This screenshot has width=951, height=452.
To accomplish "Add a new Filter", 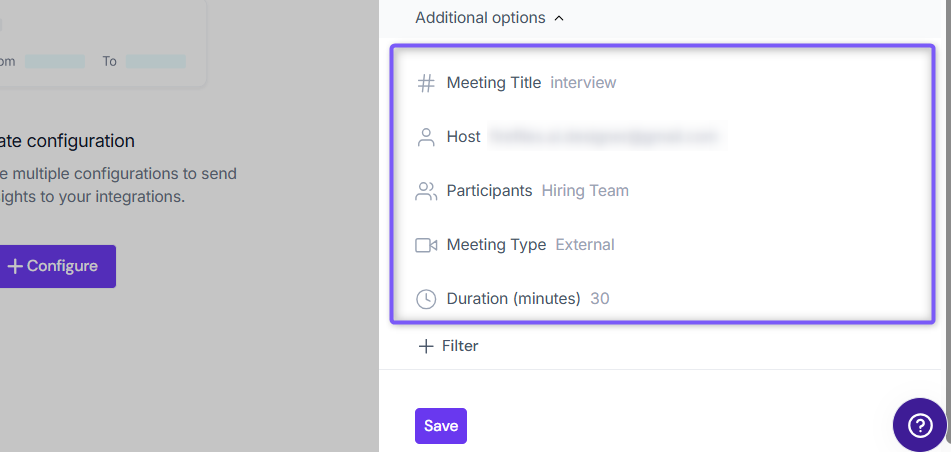I will point(448,346).
